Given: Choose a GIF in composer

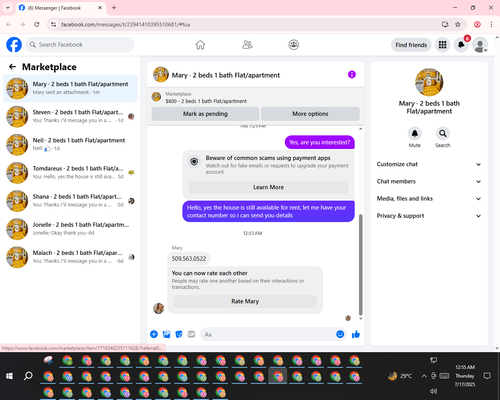Looking at the screenshot, I should tap(191, 334).
